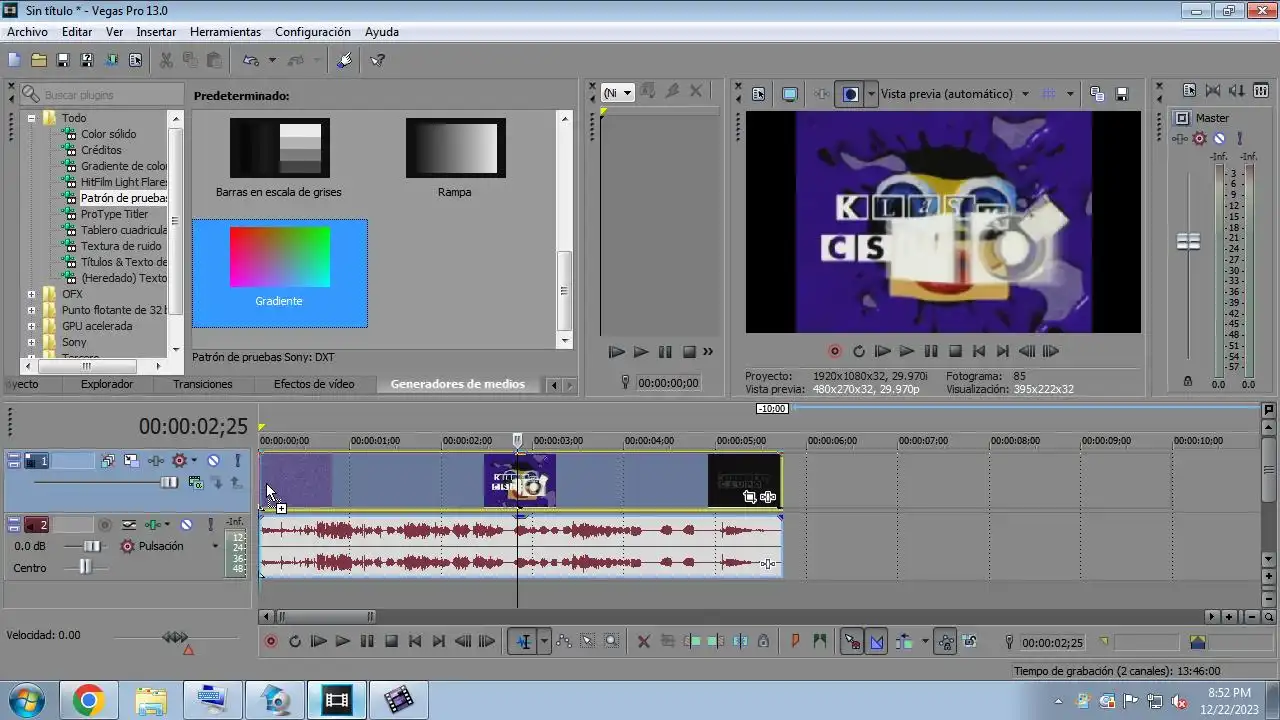Click Preview on external monitor icon

coord(790,94)
